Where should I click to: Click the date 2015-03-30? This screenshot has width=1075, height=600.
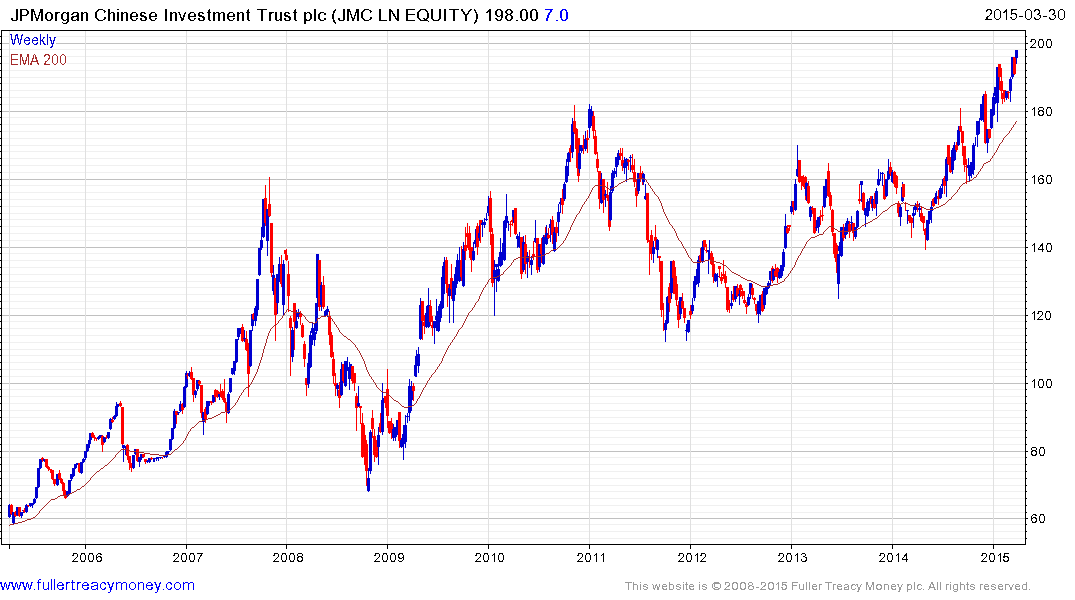tap(1025, 15)
